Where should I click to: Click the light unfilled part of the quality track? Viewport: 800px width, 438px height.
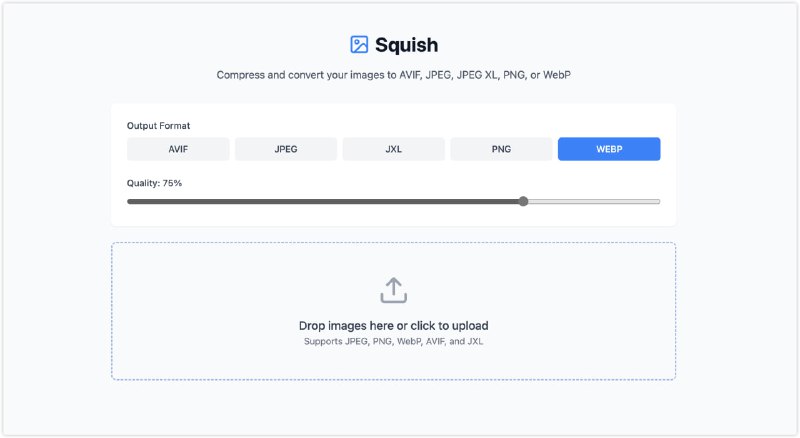(594, 202)
